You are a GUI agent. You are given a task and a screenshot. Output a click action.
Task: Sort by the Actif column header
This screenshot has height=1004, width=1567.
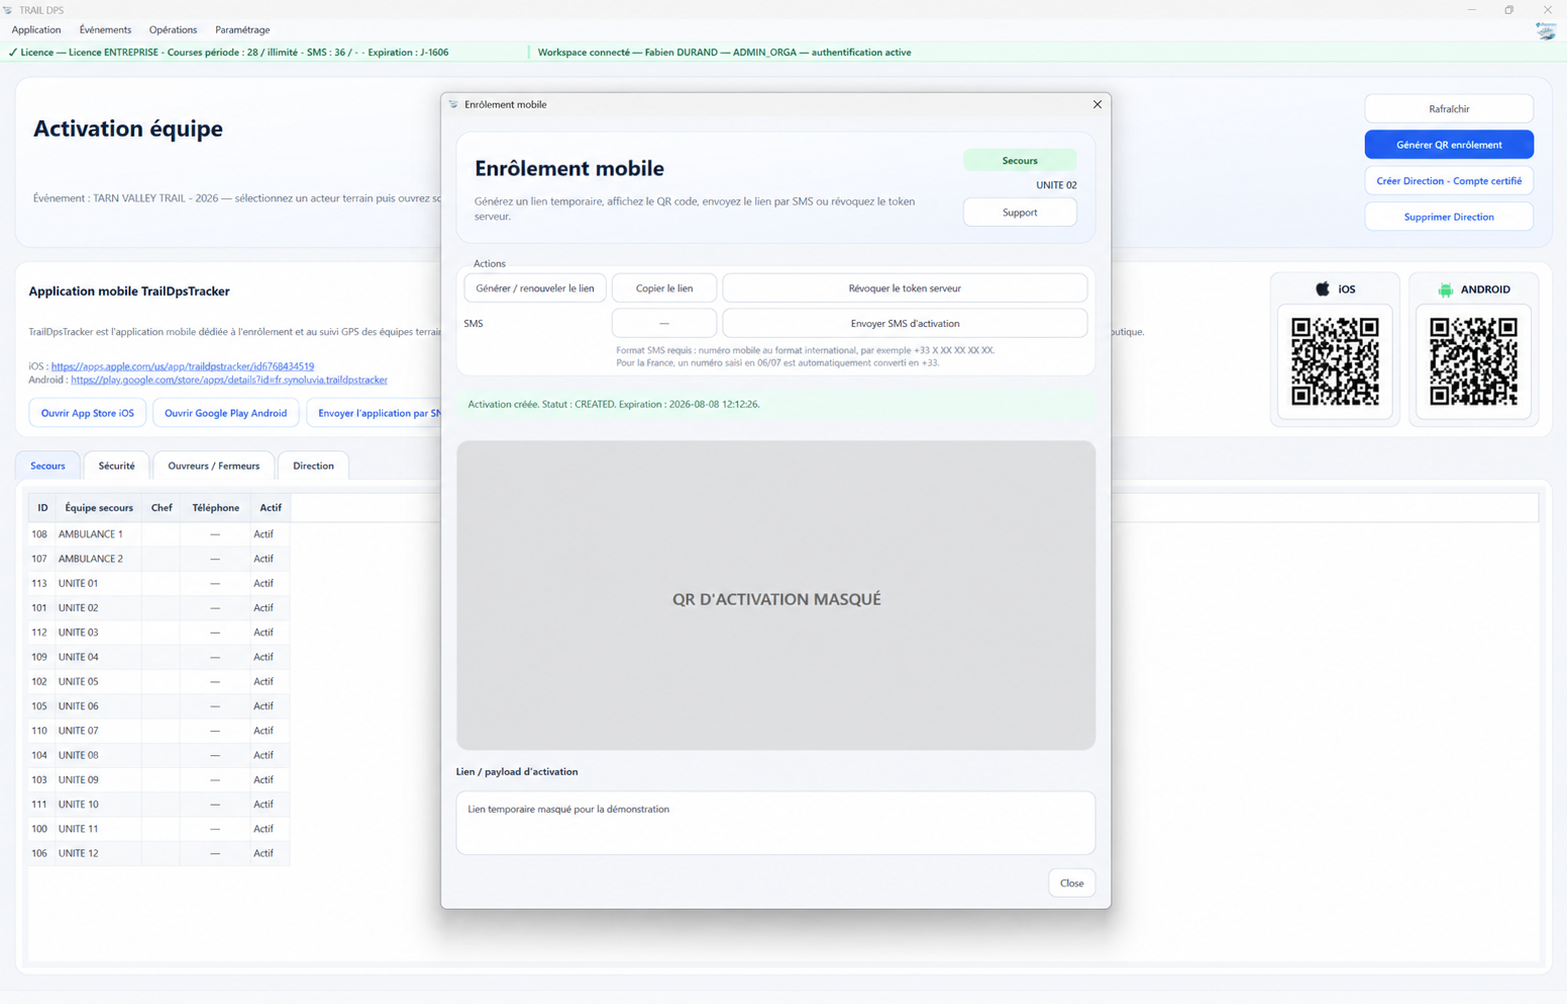pos(270,508)
